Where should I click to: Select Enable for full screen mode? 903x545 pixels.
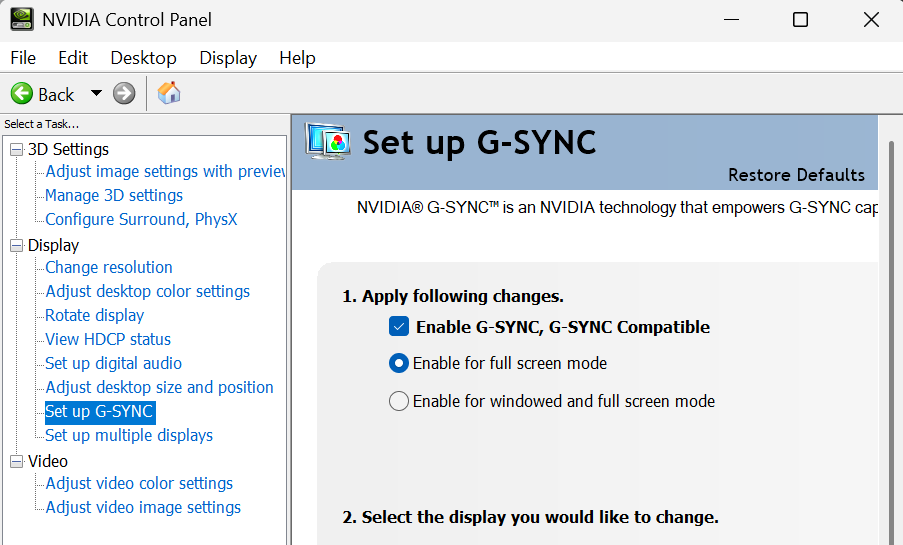point(399,364)
